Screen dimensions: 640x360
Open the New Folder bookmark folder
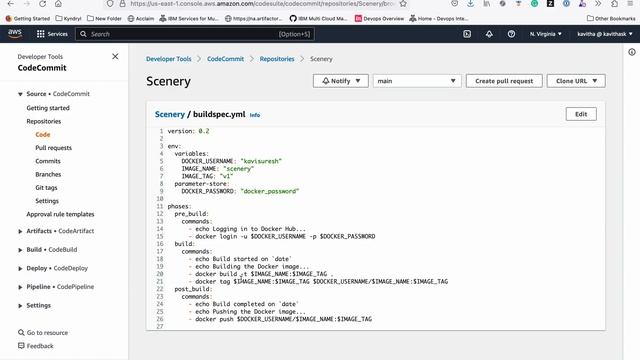click(x=104, y=18)
